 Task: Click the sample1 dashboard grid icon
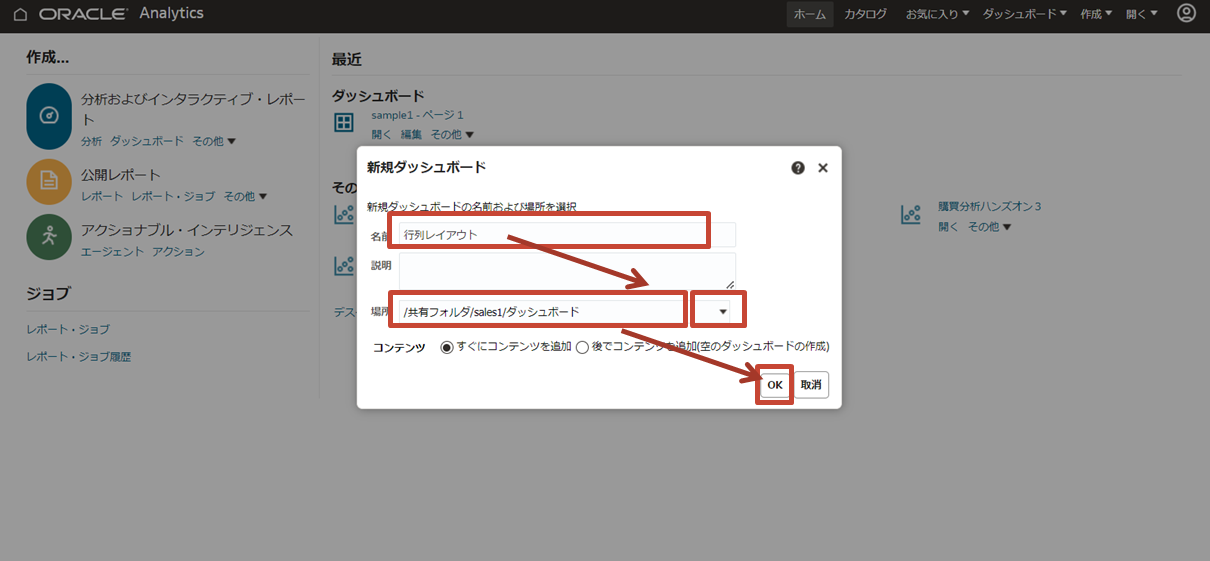(344, 123)
